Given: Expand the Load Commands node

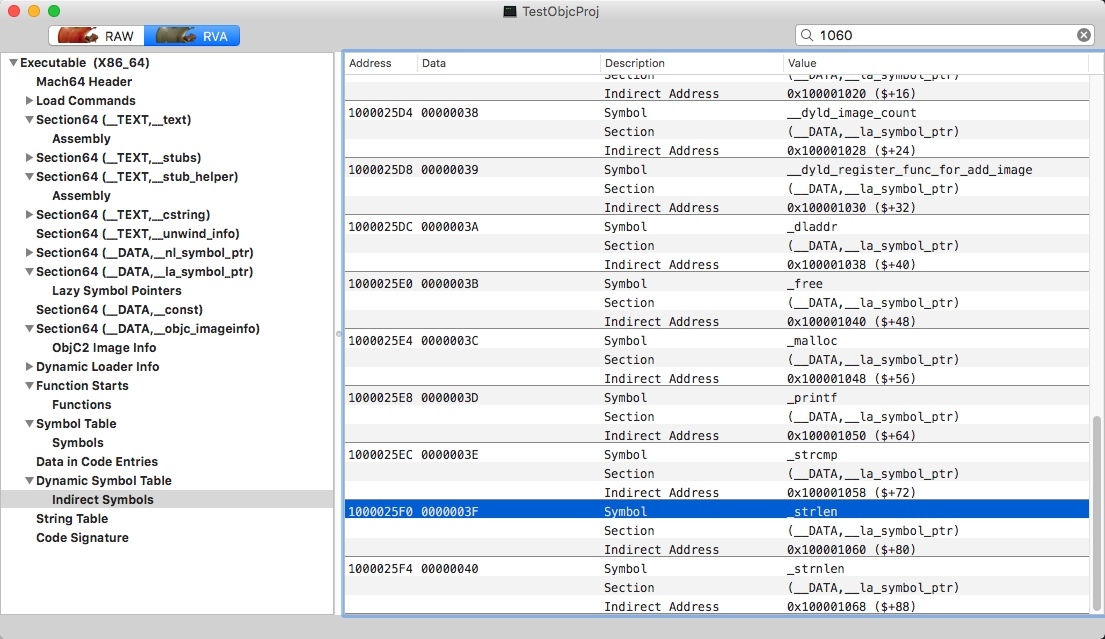Looking at the screenshot, I should pyautogui.click(x=29, y=101).
